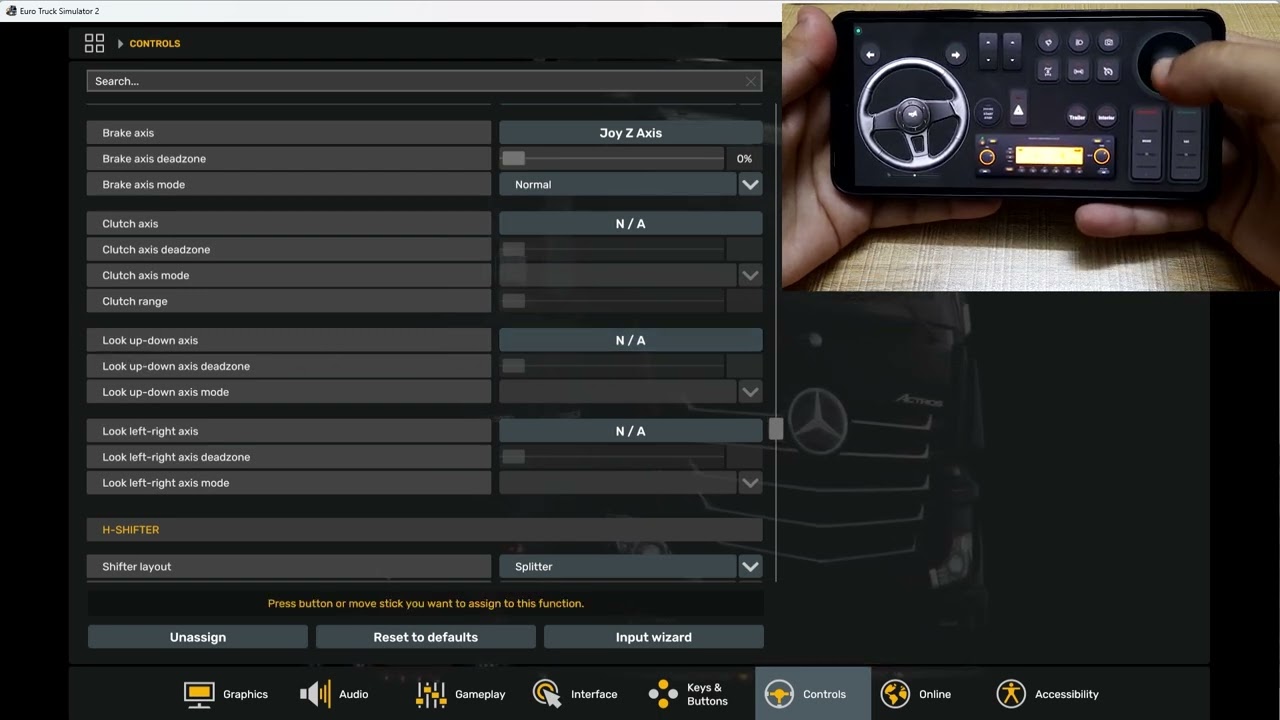Click Clutch axis N / A binding
This screenshot has height=720, width=1280.
tap(631, 224)
